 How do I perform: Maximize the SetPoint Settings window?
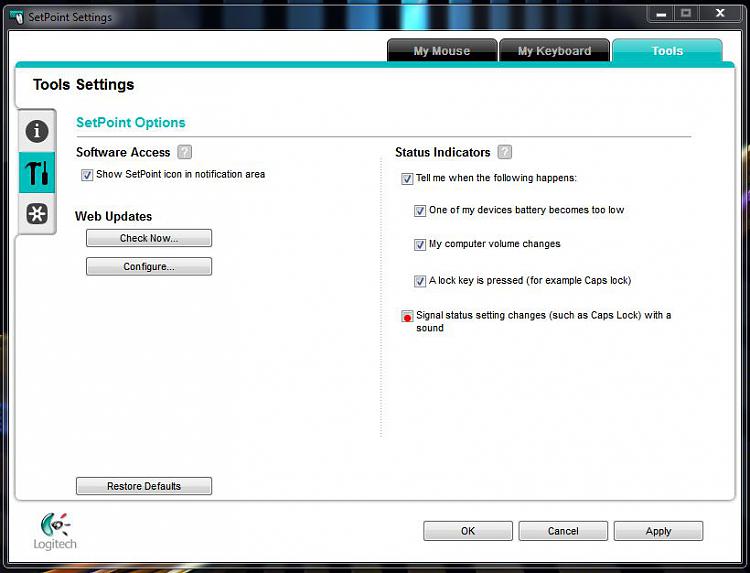pos(686,13)
